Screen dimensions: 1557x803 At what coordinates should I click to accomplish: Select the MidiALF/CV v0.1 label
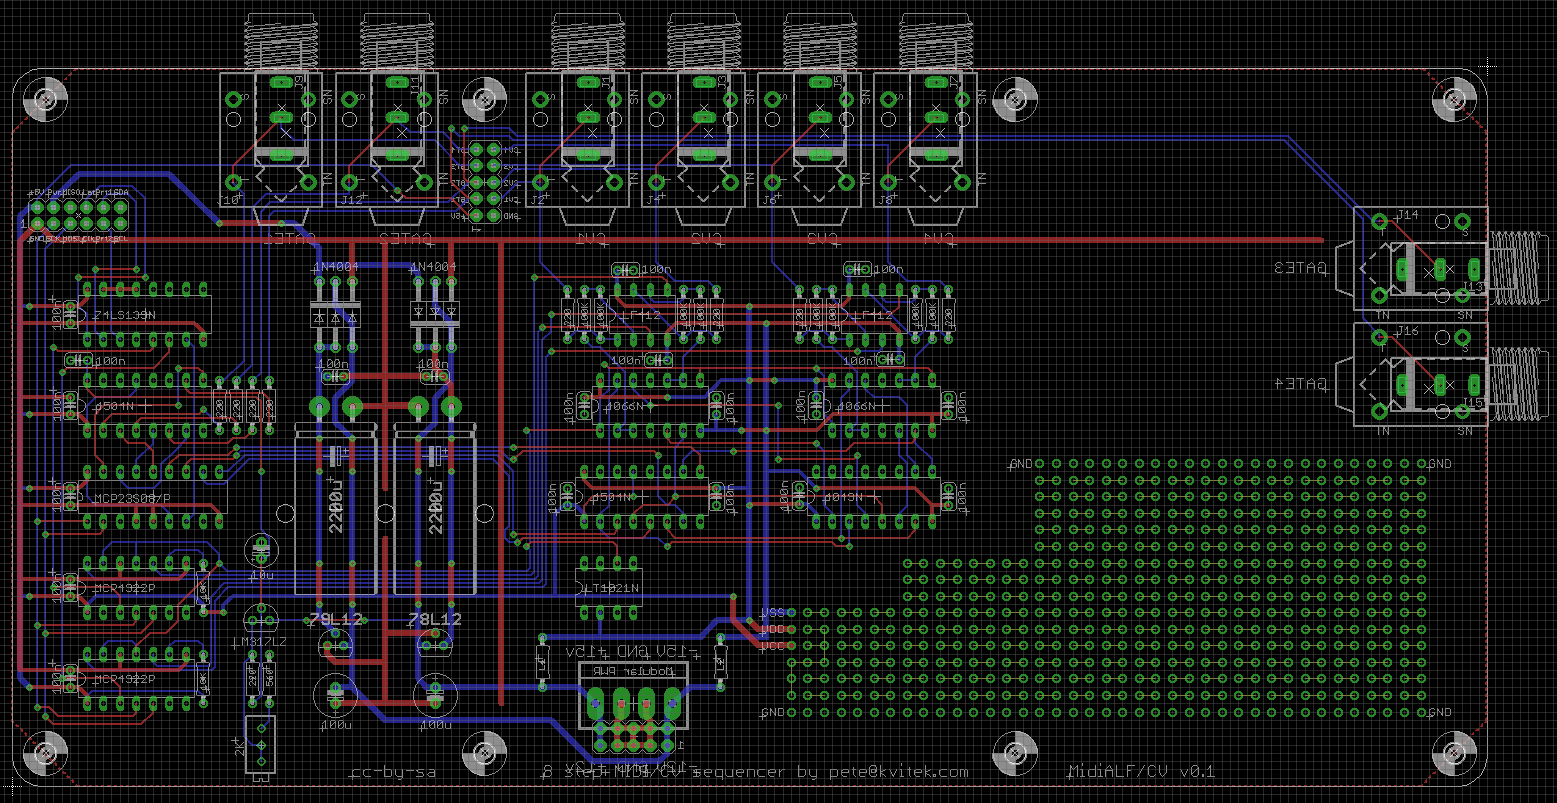point(1142,772)
